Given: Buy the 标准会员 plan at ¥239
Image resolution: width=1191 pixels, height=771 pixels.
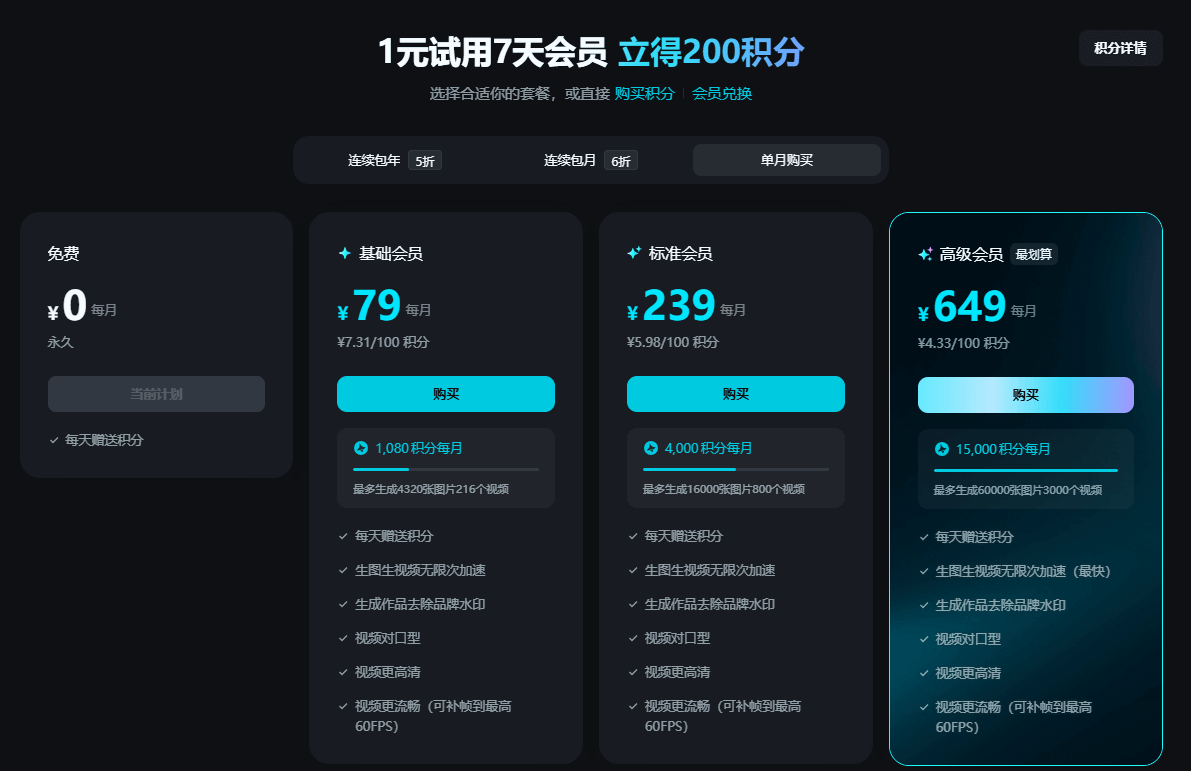Looking at the screenshot, I should tap(735, 394).
